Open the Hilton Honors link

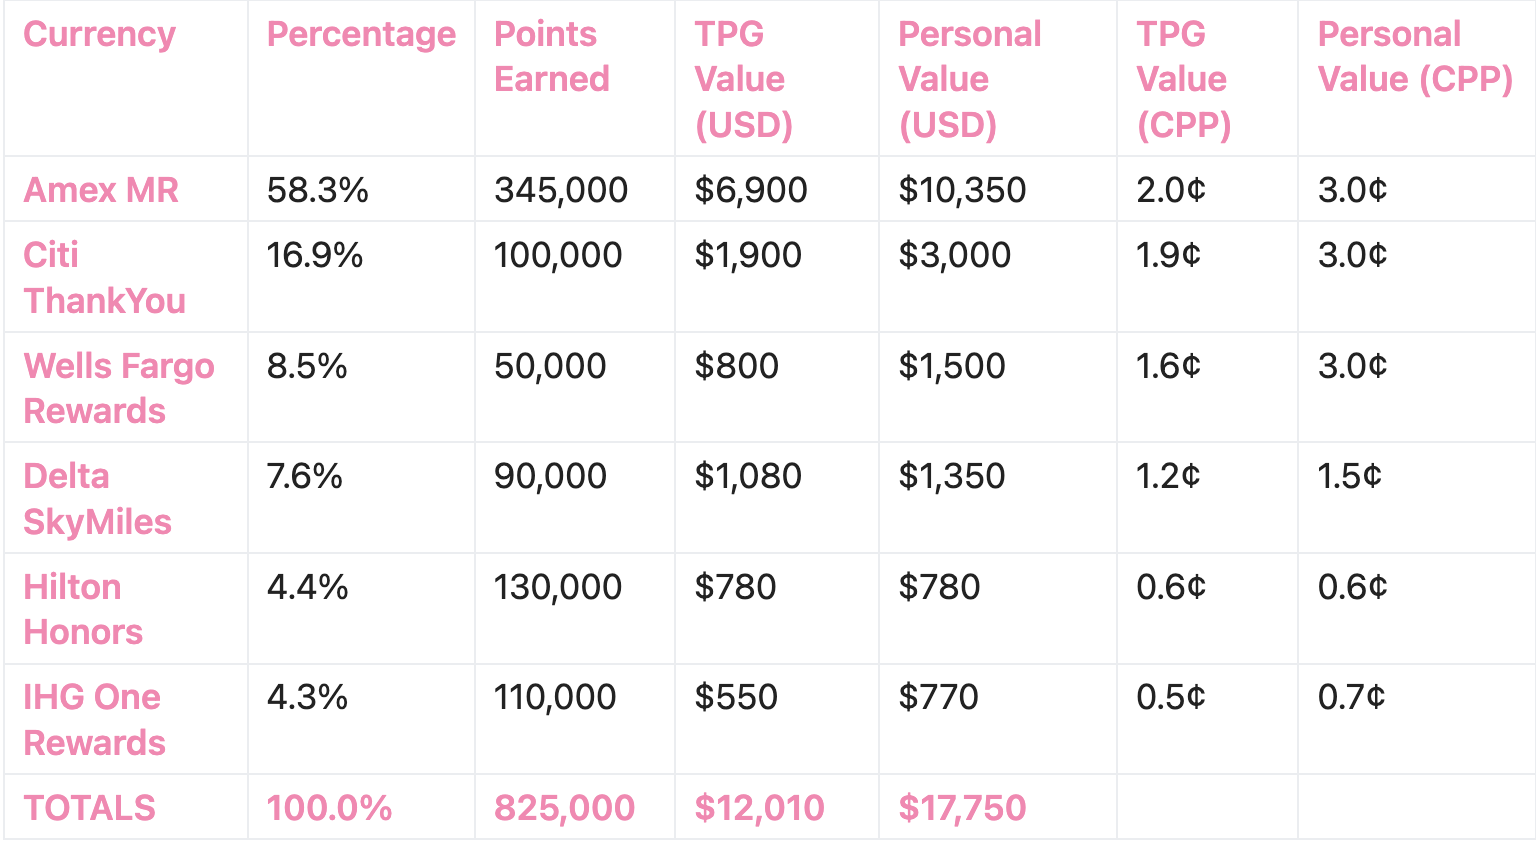tap(83, 609)
